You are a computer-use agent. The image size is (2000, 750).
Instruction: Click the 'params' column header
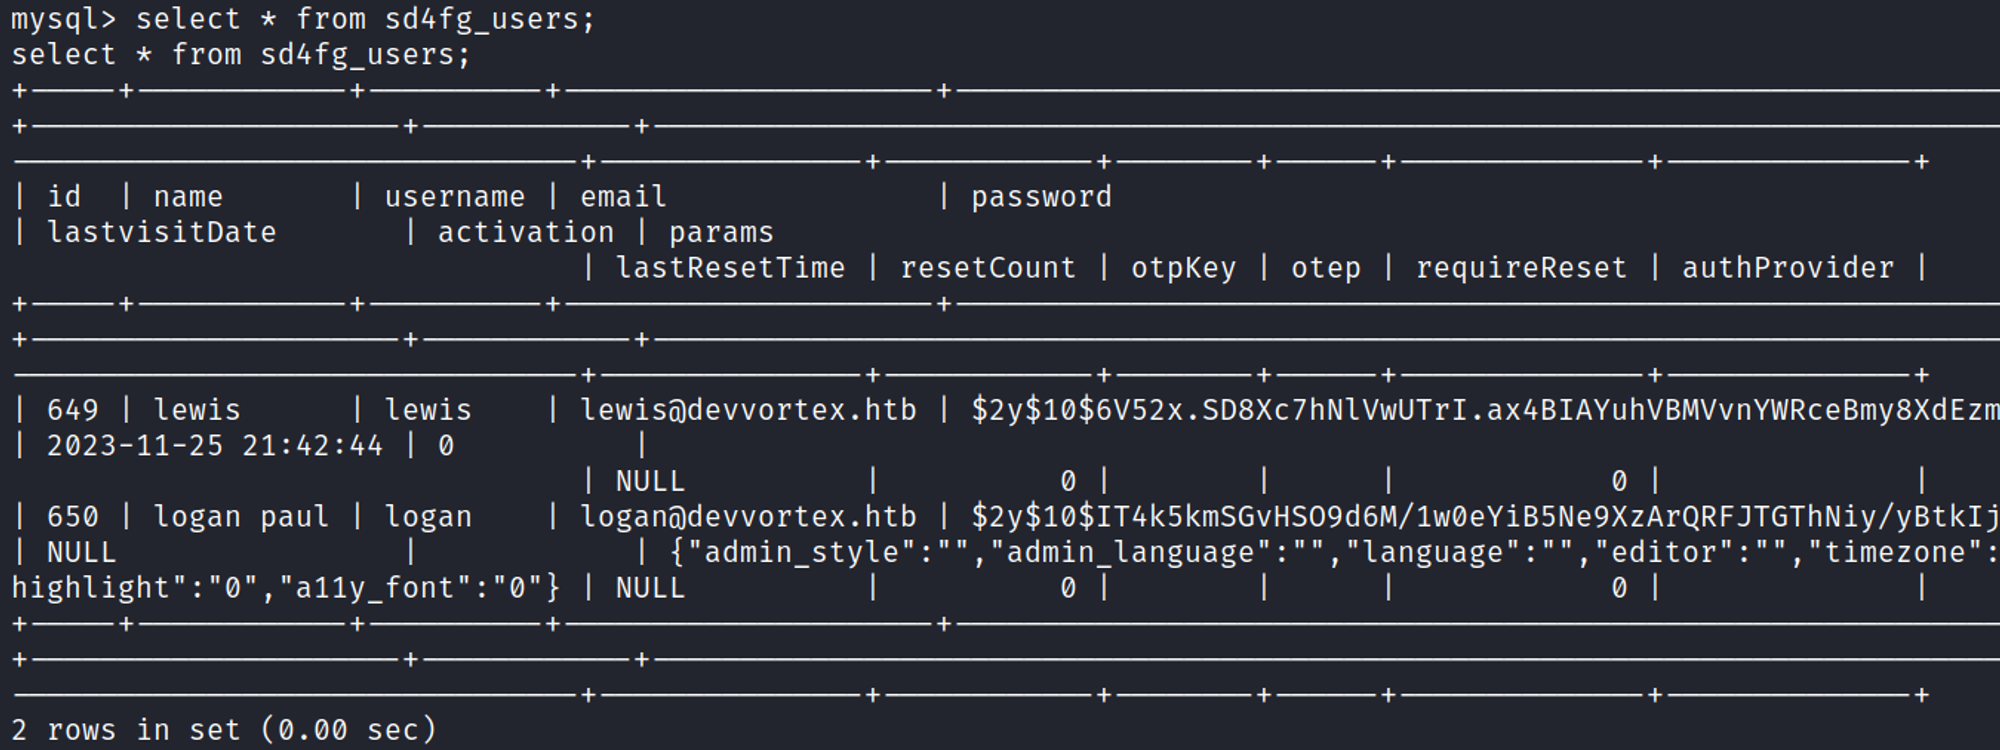click(721, 232)
